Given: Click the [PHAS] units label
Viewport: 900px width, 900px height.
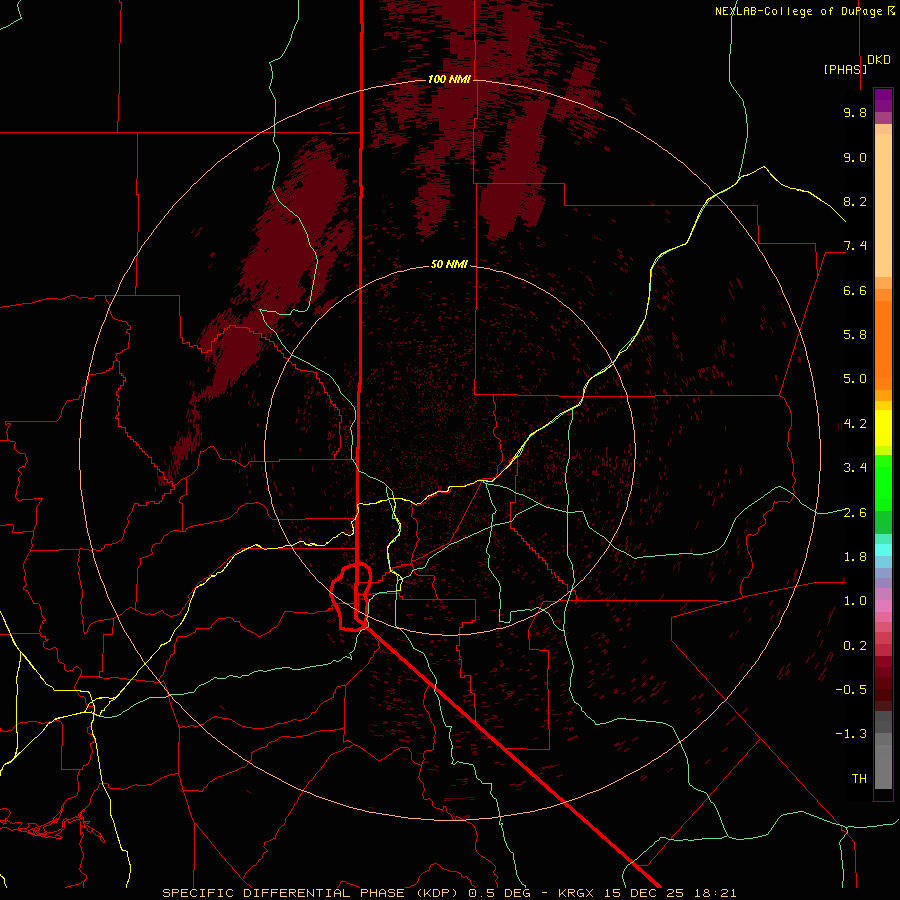Looking at the screenshot, I should click(845, 69).
